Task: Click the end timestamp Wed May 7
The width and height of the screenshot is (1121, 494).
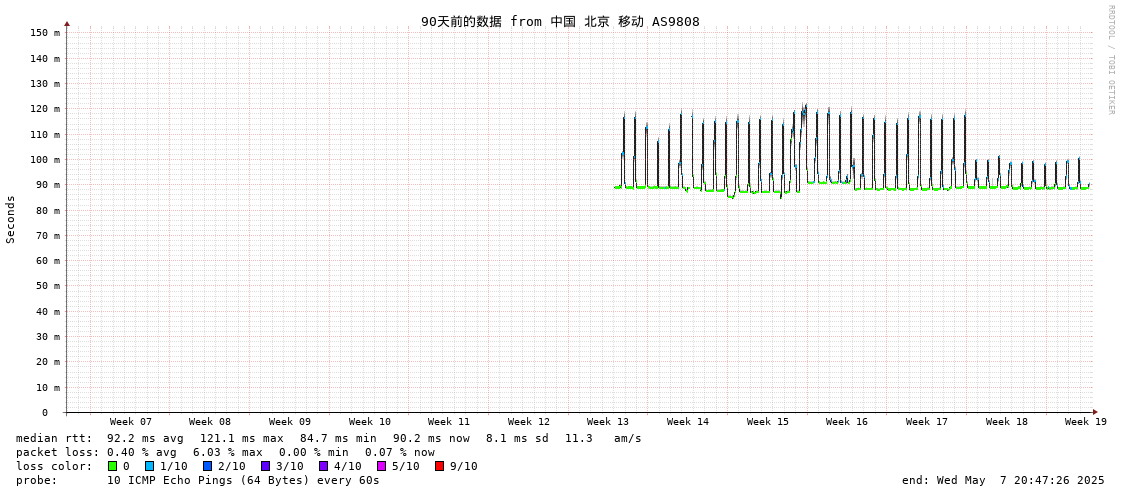Action: [x=1004, y=480]
